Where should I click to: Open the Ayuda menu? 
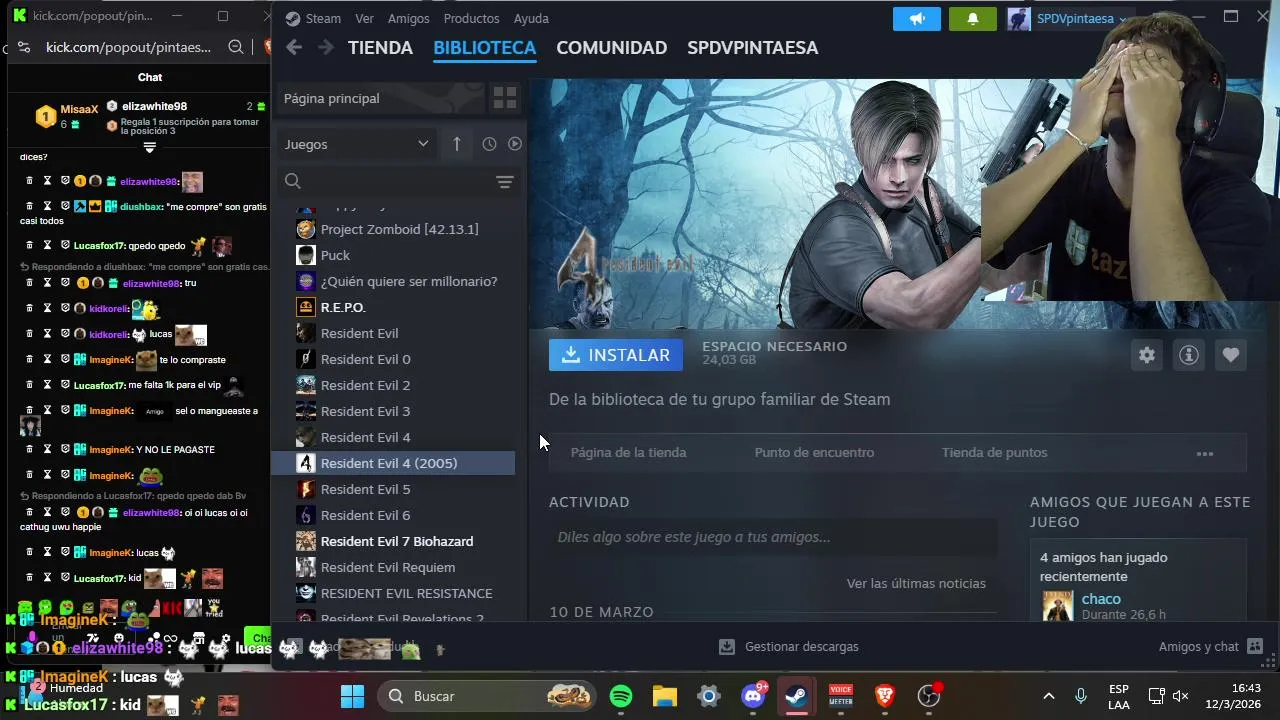(531, 18)
